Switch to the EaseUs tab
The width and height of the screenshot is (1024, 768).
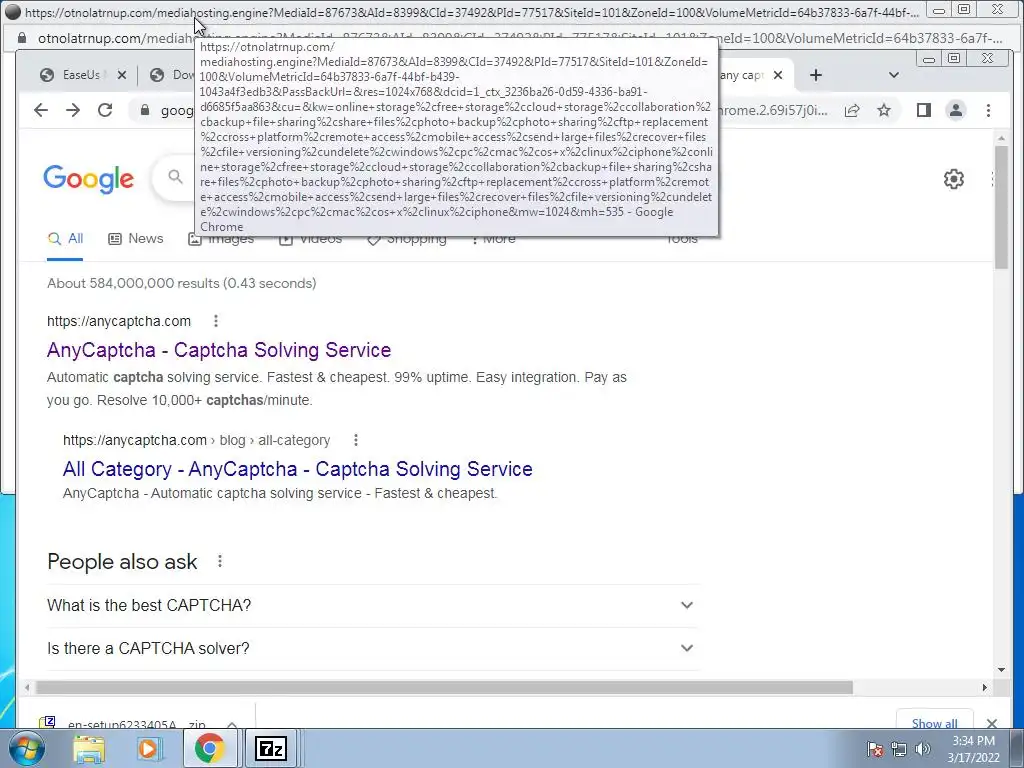(81, 75)
